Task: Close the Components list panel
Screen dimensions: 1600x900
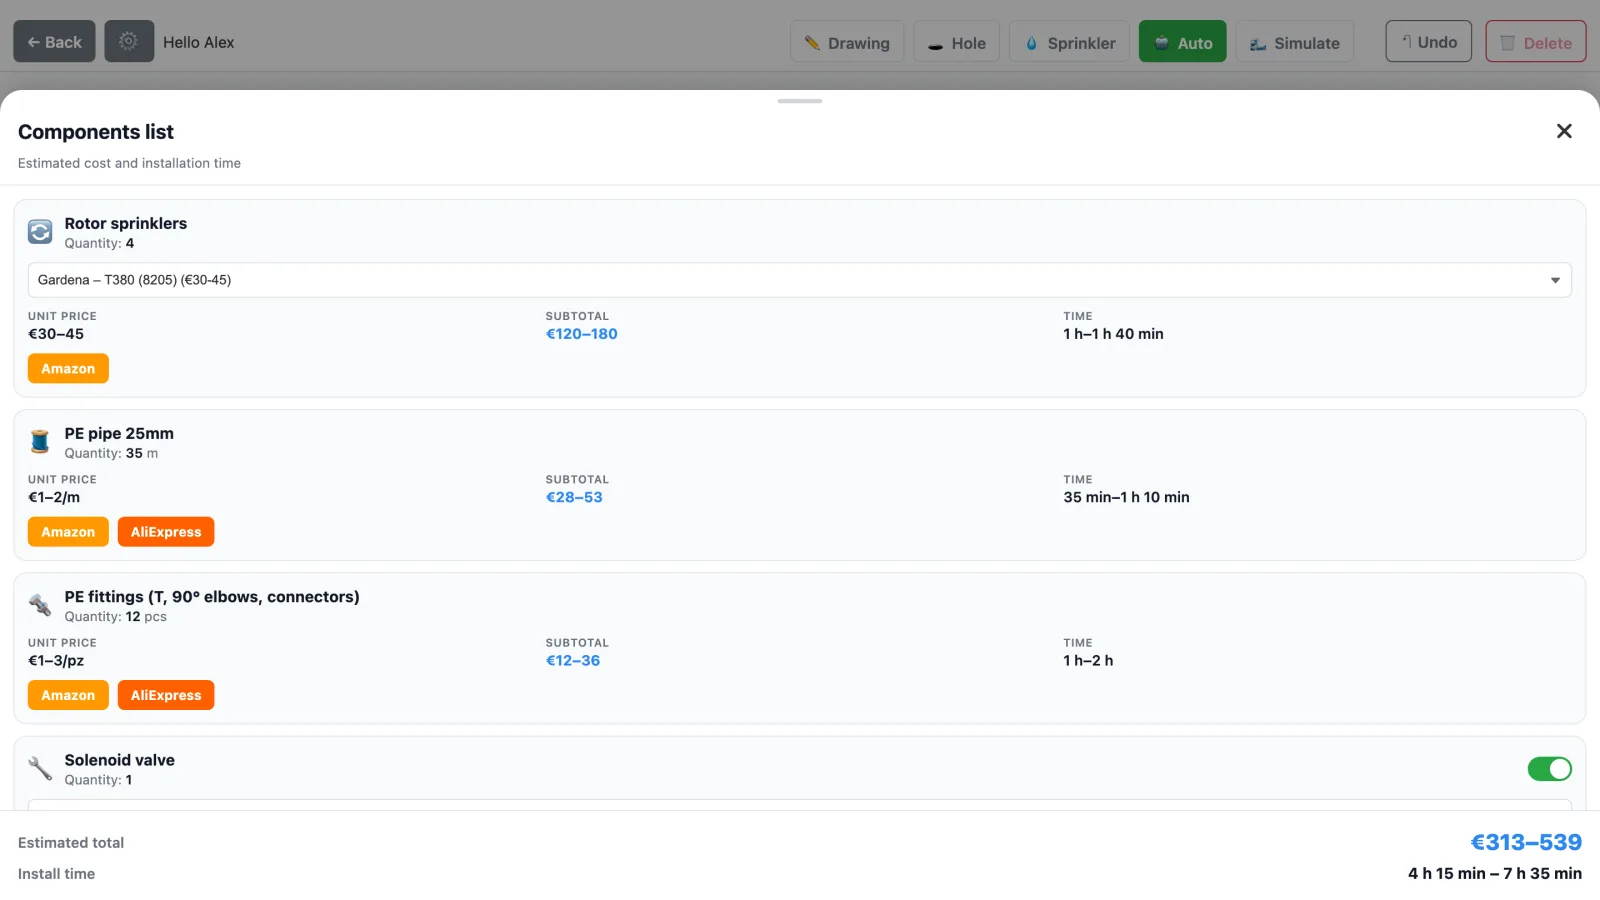Action: coord(1564,131)
